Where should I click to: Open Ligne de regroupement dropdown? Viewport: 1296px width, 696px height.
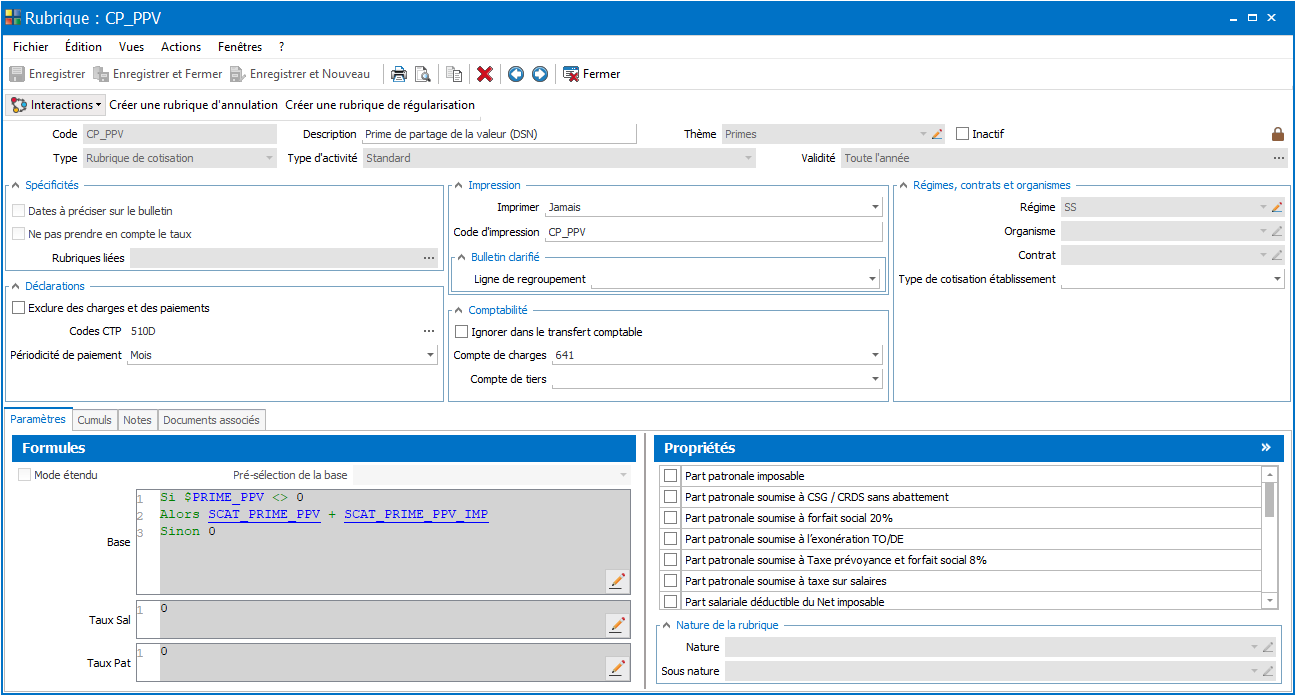point(872,279)
